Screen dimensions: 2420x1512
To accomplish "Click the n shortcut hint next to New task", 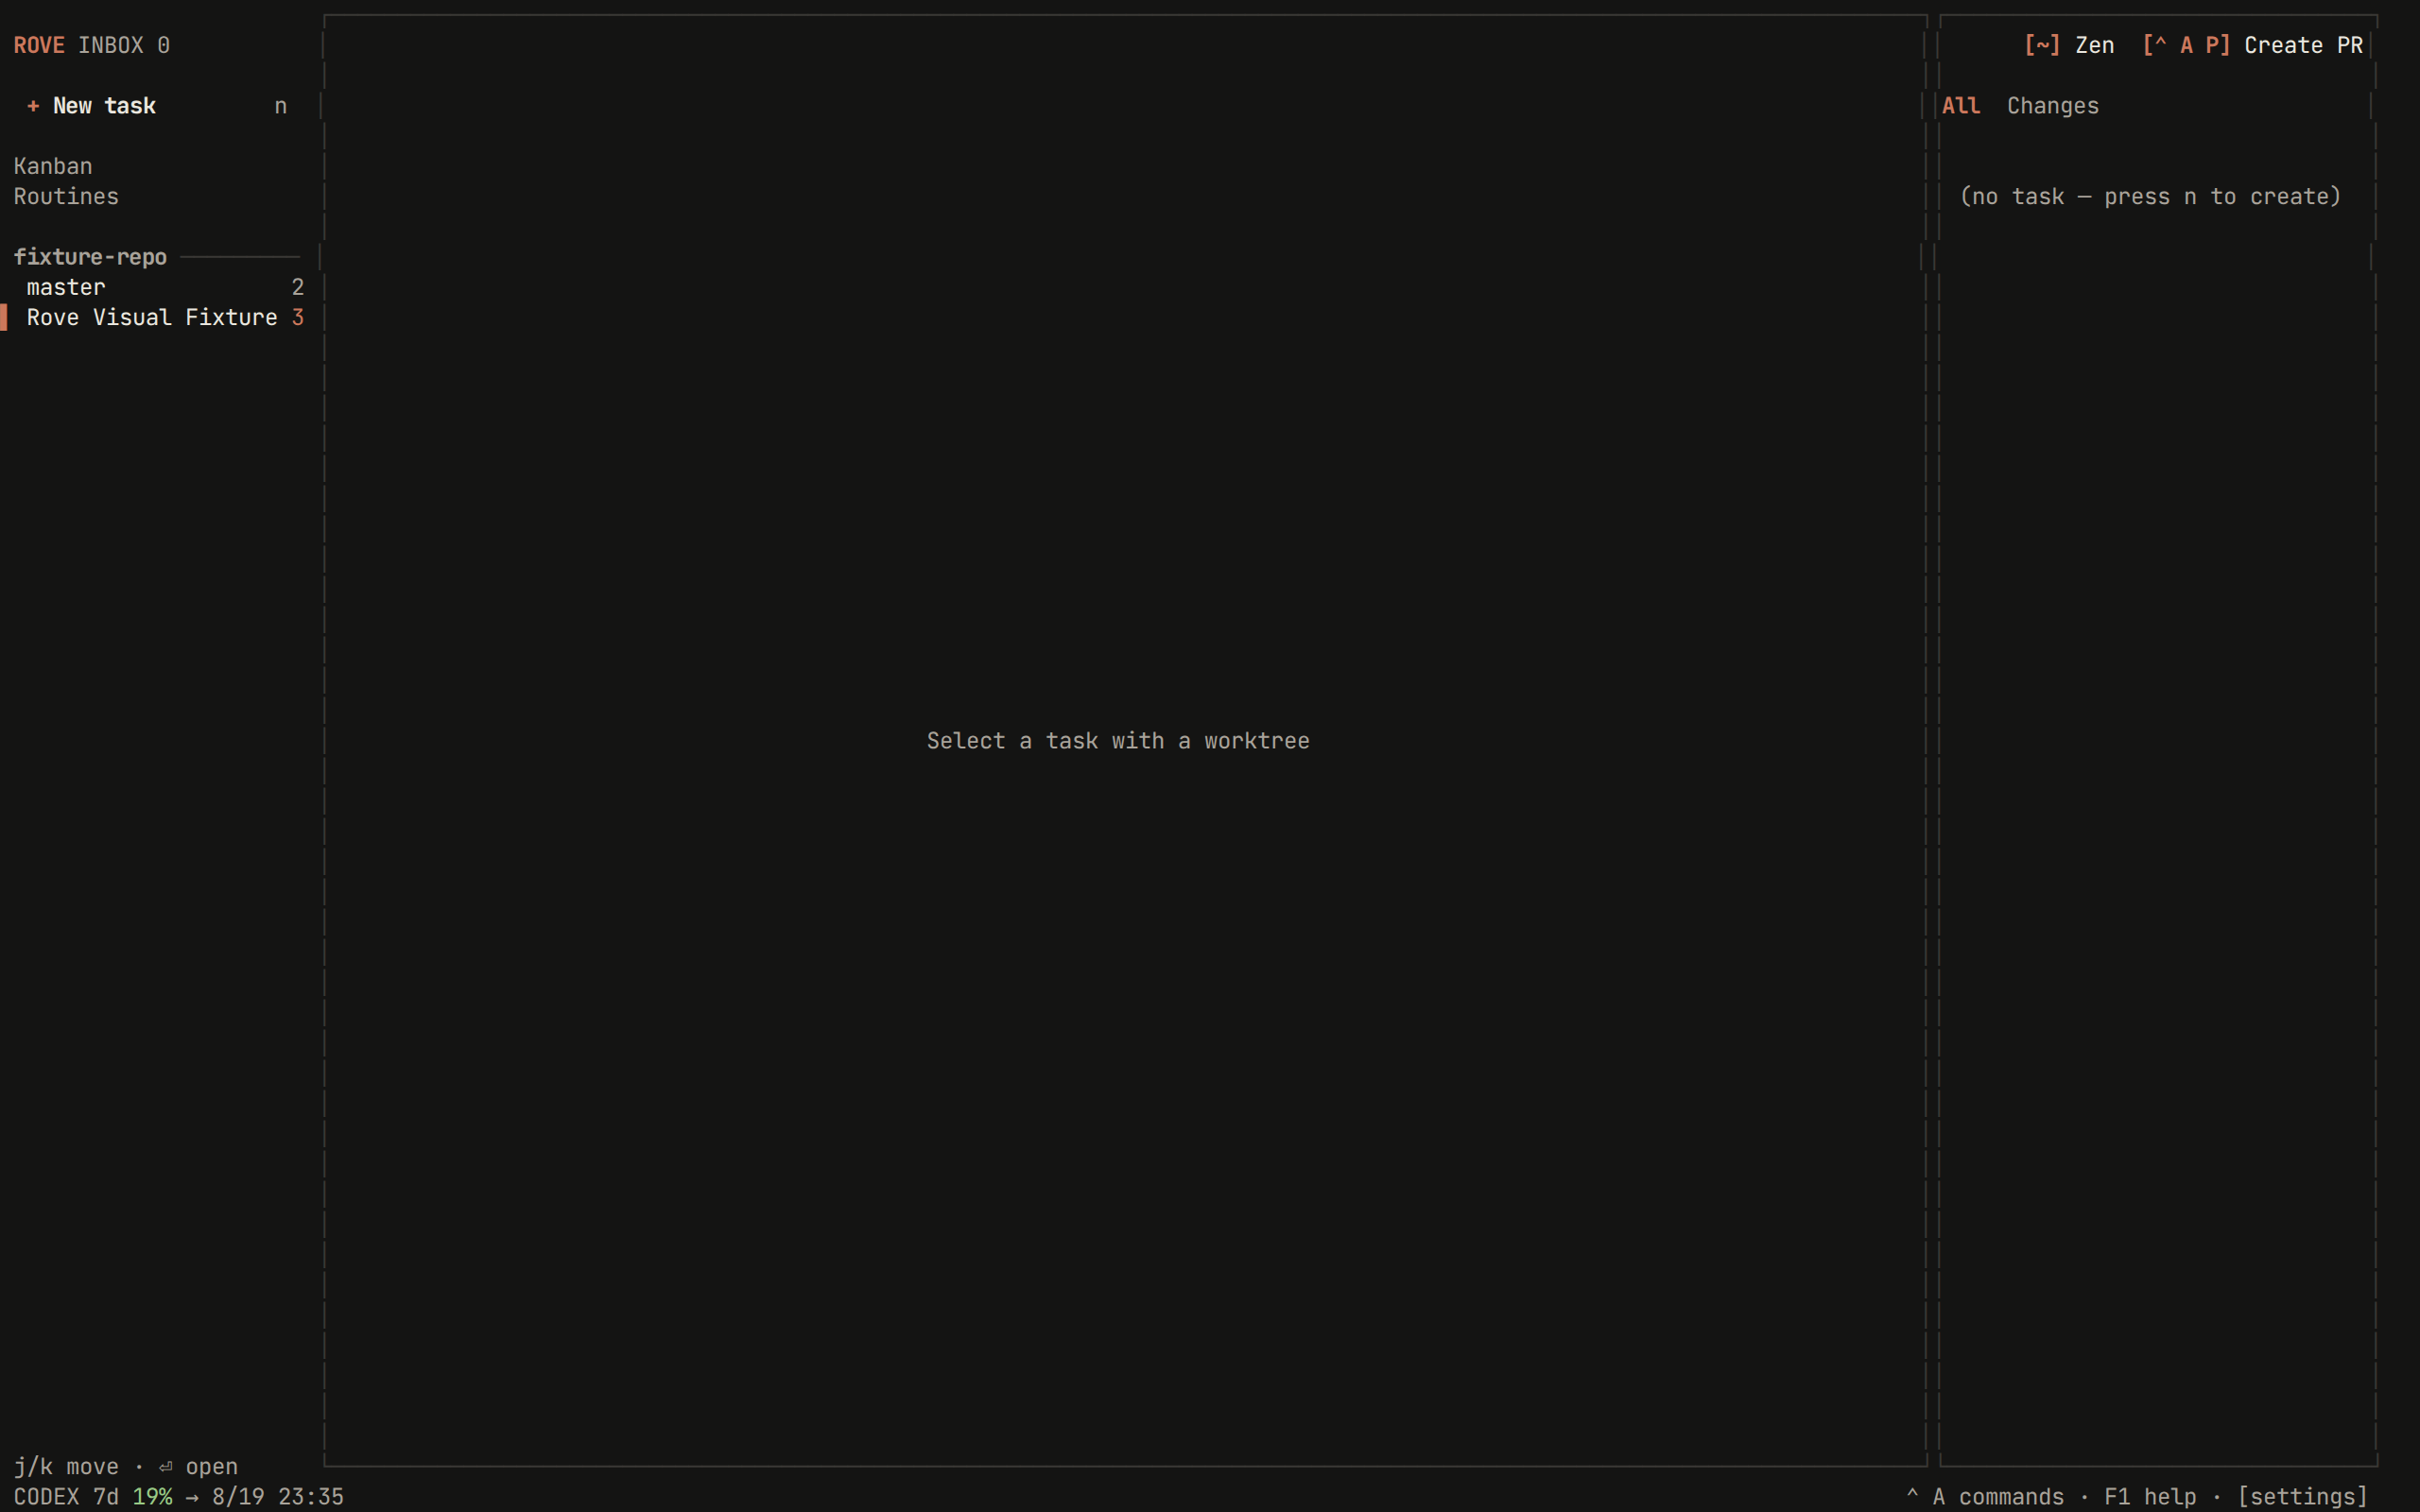I will coord(281,106).
